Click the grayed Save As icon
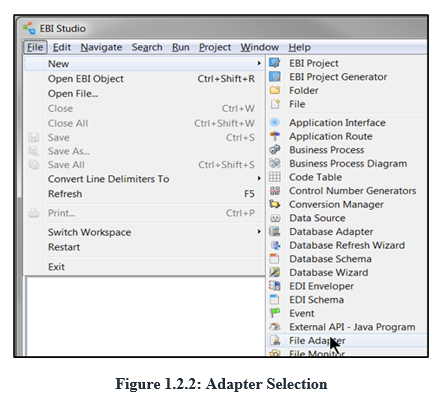 click(x=33, y=151)
